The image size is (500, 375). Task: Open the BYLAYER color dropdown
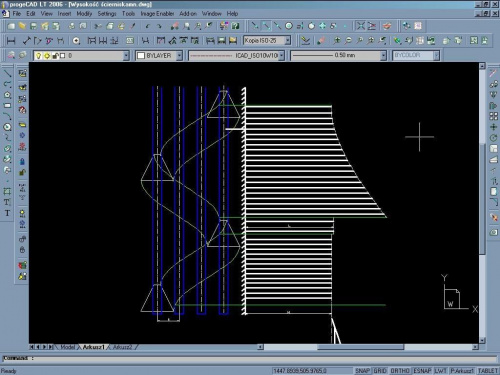179,56
